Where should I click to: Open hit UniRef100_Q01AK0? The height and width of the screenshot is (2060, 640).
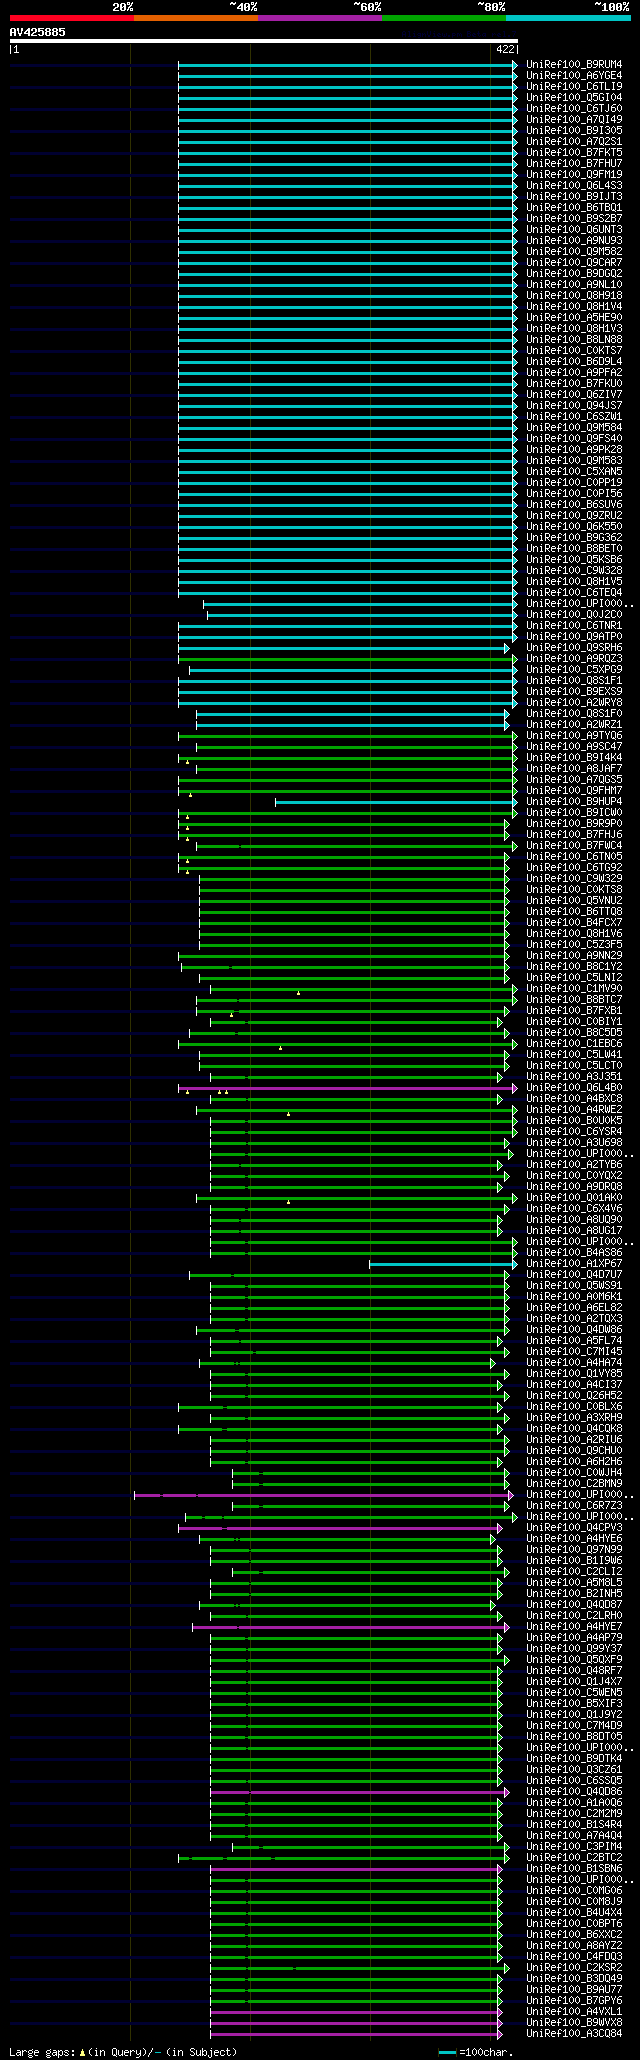point(574,1198)
